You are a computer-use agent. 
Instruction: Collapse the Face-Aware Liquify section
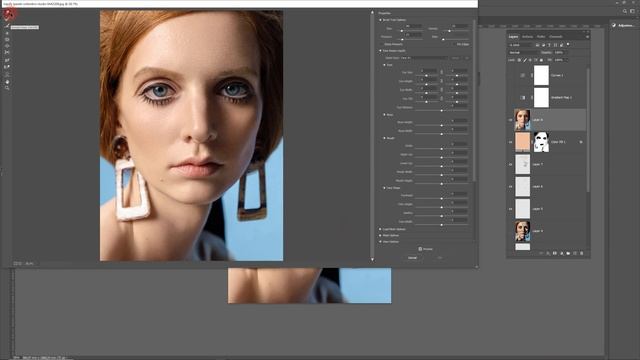[380, 51]
